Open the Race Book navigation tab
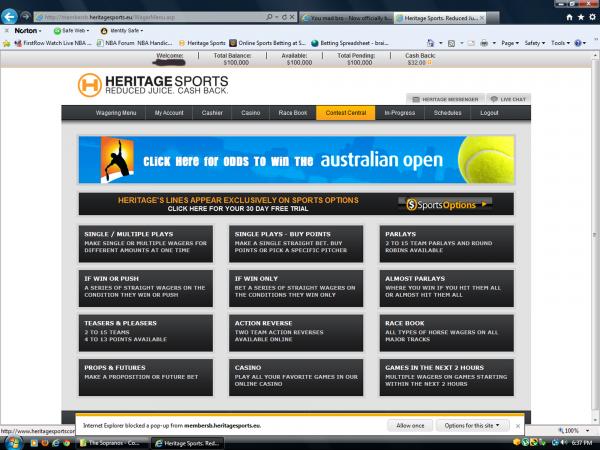This screenshot has height=450, width=600. [291, 113]
